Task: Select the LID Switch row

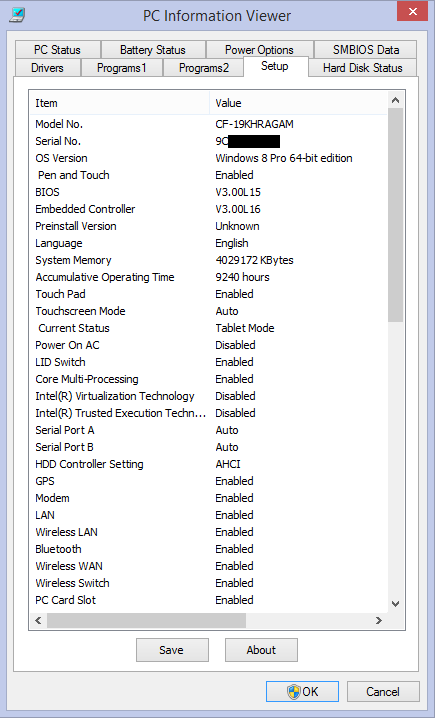Action: coord(208,362)
